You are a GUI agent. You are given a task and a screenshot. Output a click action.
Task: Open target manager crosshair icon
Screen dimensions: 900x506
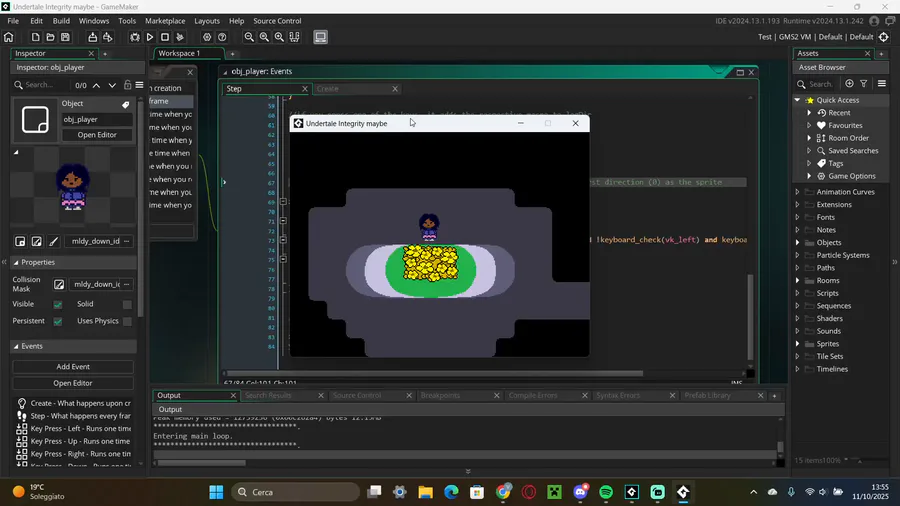[x=884, y=37]
